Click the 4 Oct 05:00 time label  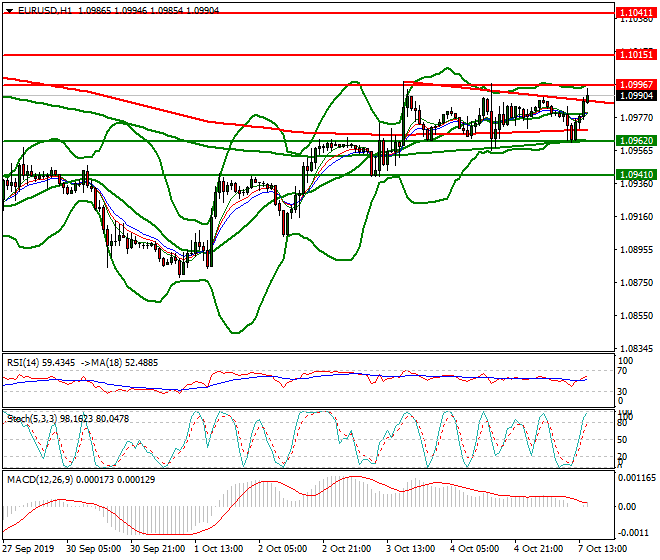(x=474, y=549)
